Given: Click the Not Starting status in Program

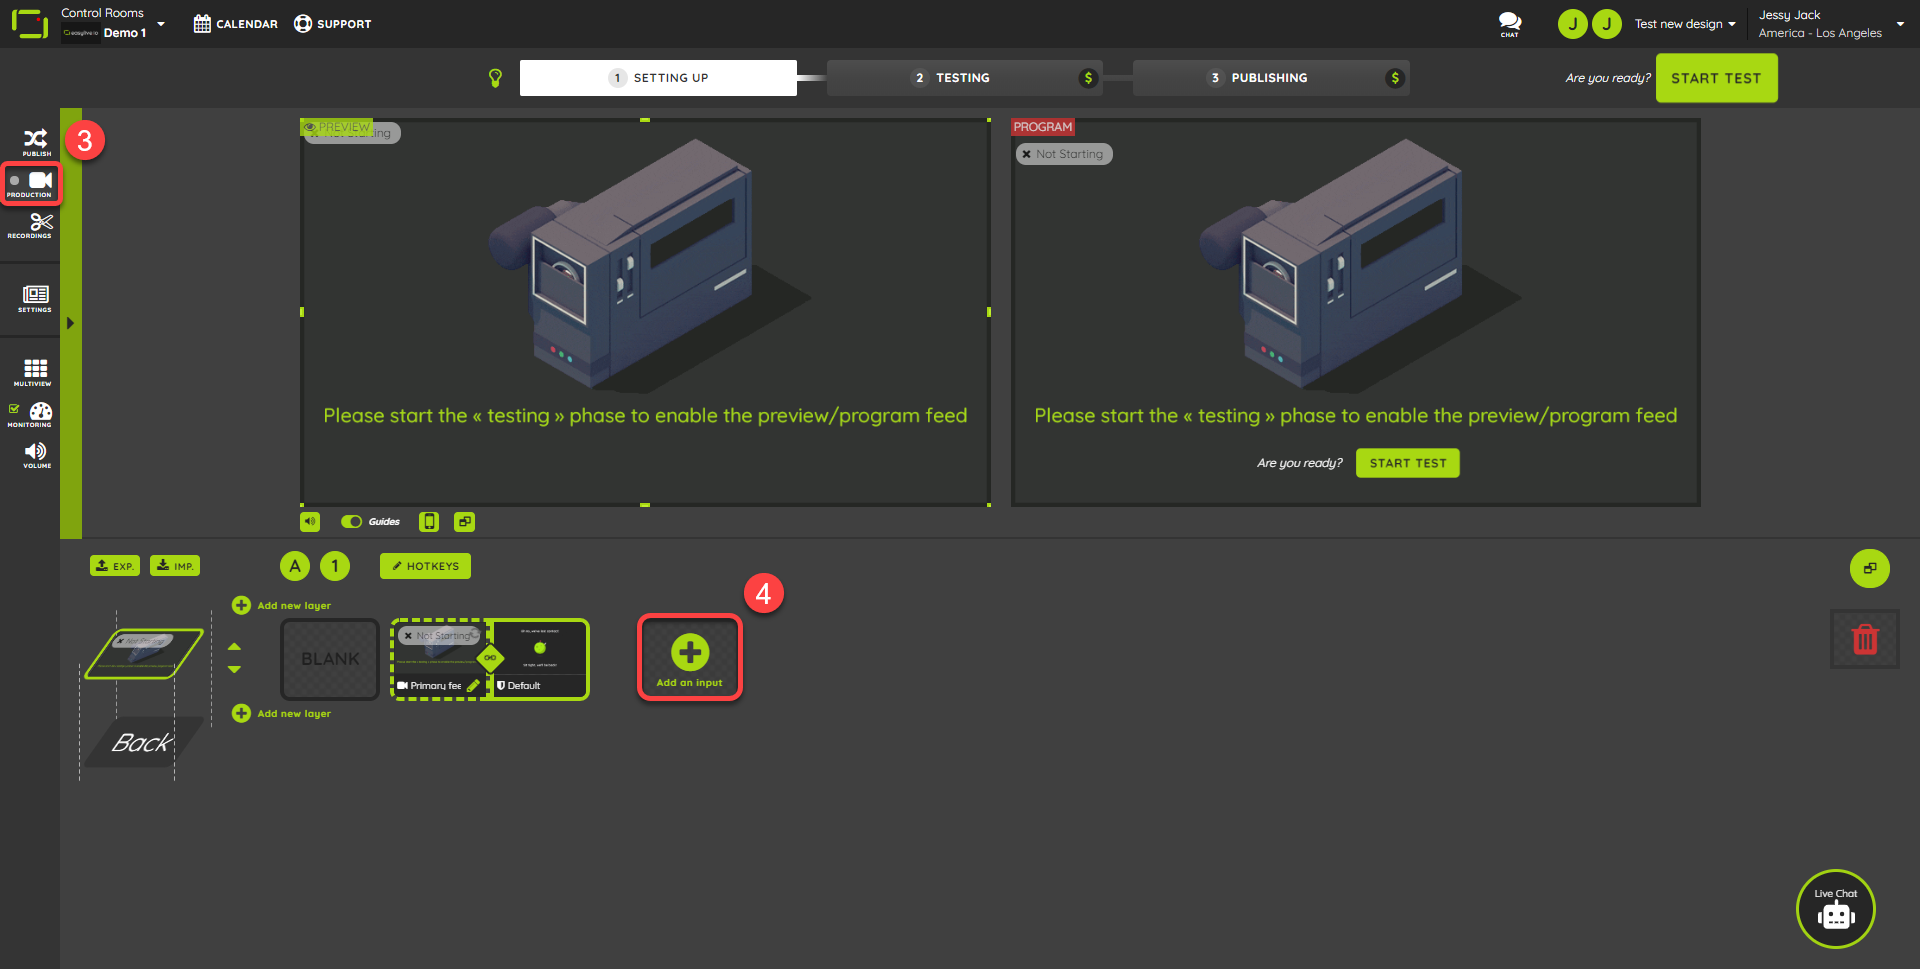Looking at the screenshot, I should pos(1064,154).
